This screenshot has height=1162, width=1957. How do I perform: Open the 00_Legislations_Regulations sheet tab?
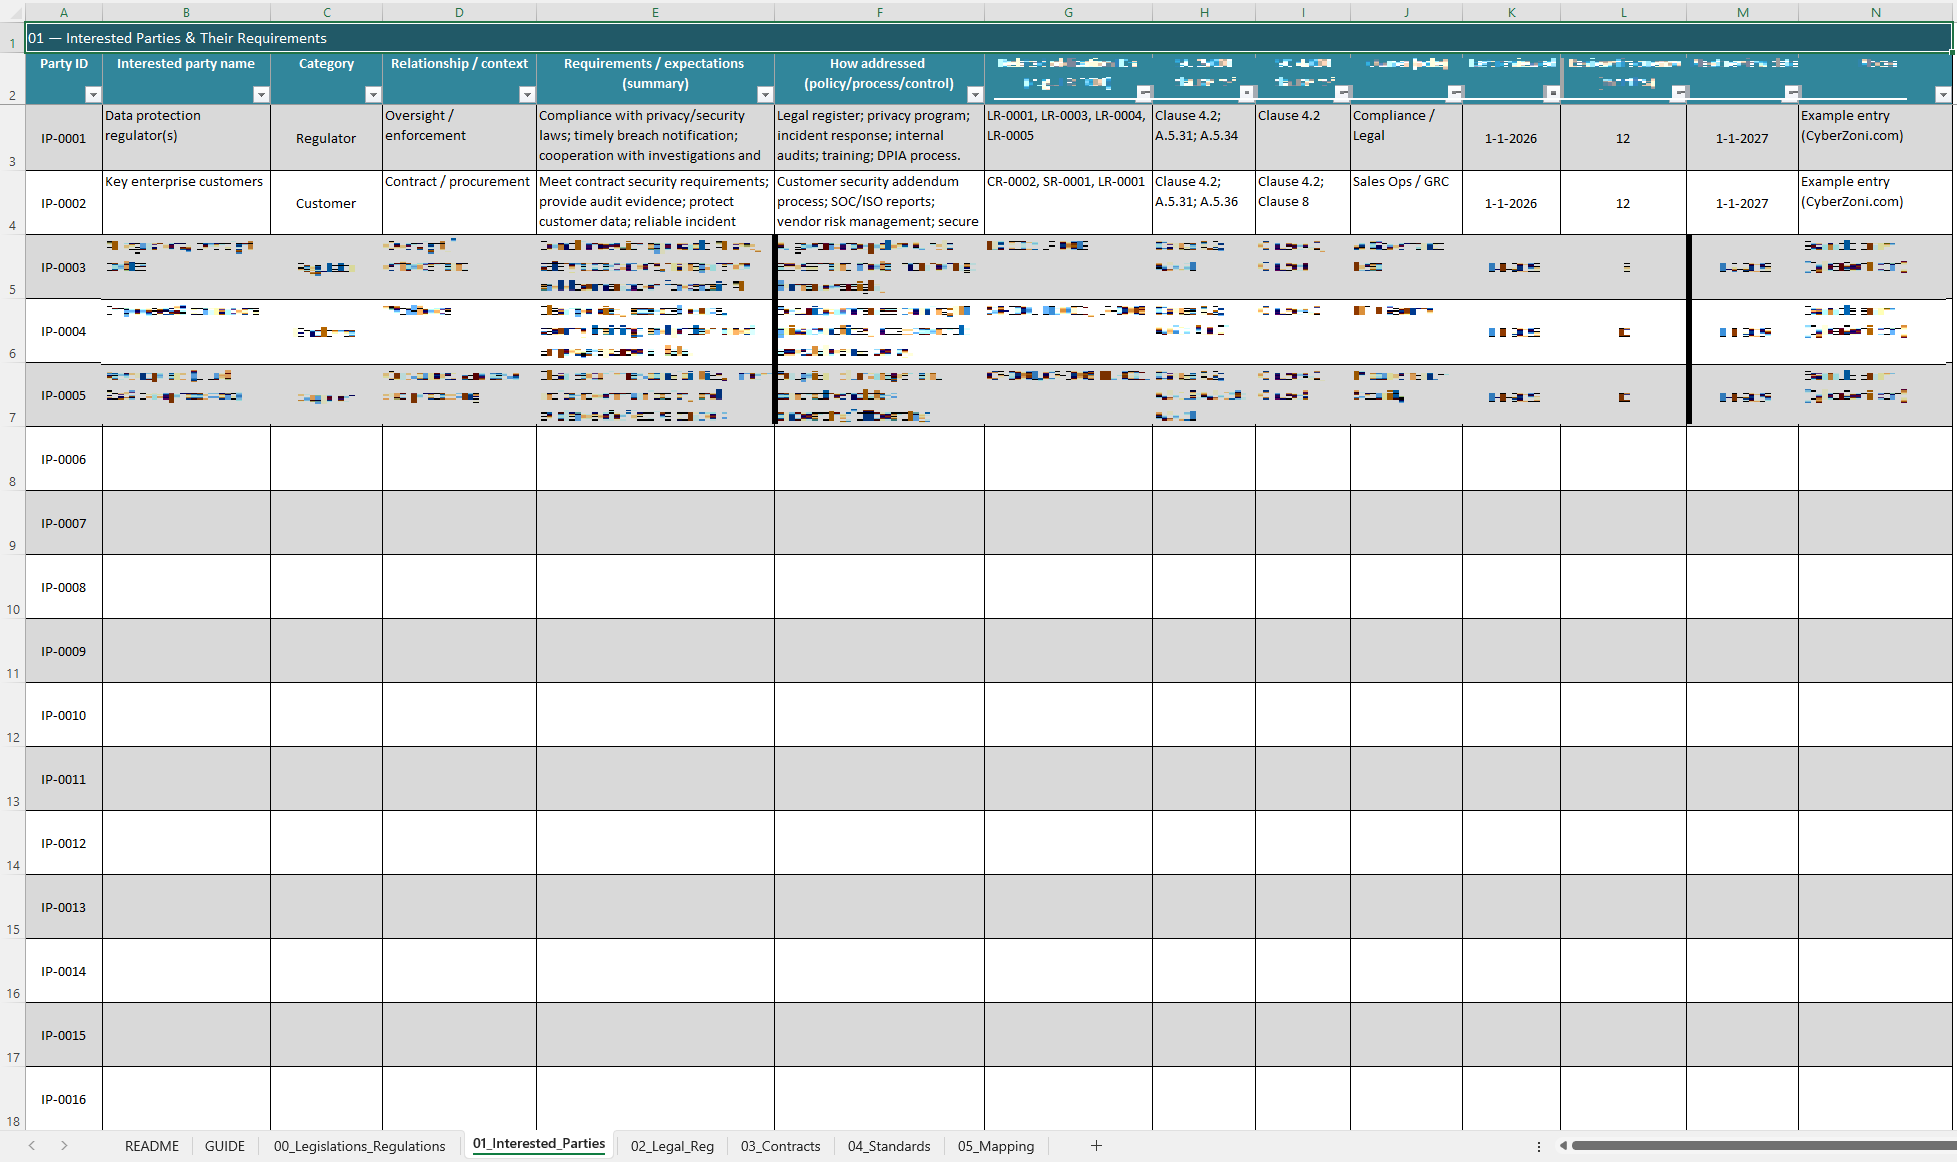[359, 1146]
